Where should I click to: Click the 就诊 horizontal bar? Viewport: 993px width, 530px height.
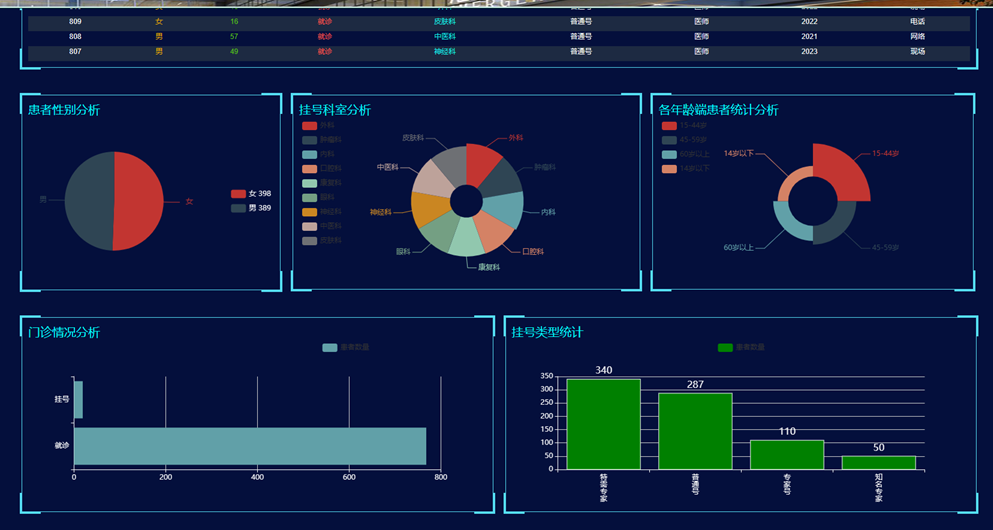[250, 446]
